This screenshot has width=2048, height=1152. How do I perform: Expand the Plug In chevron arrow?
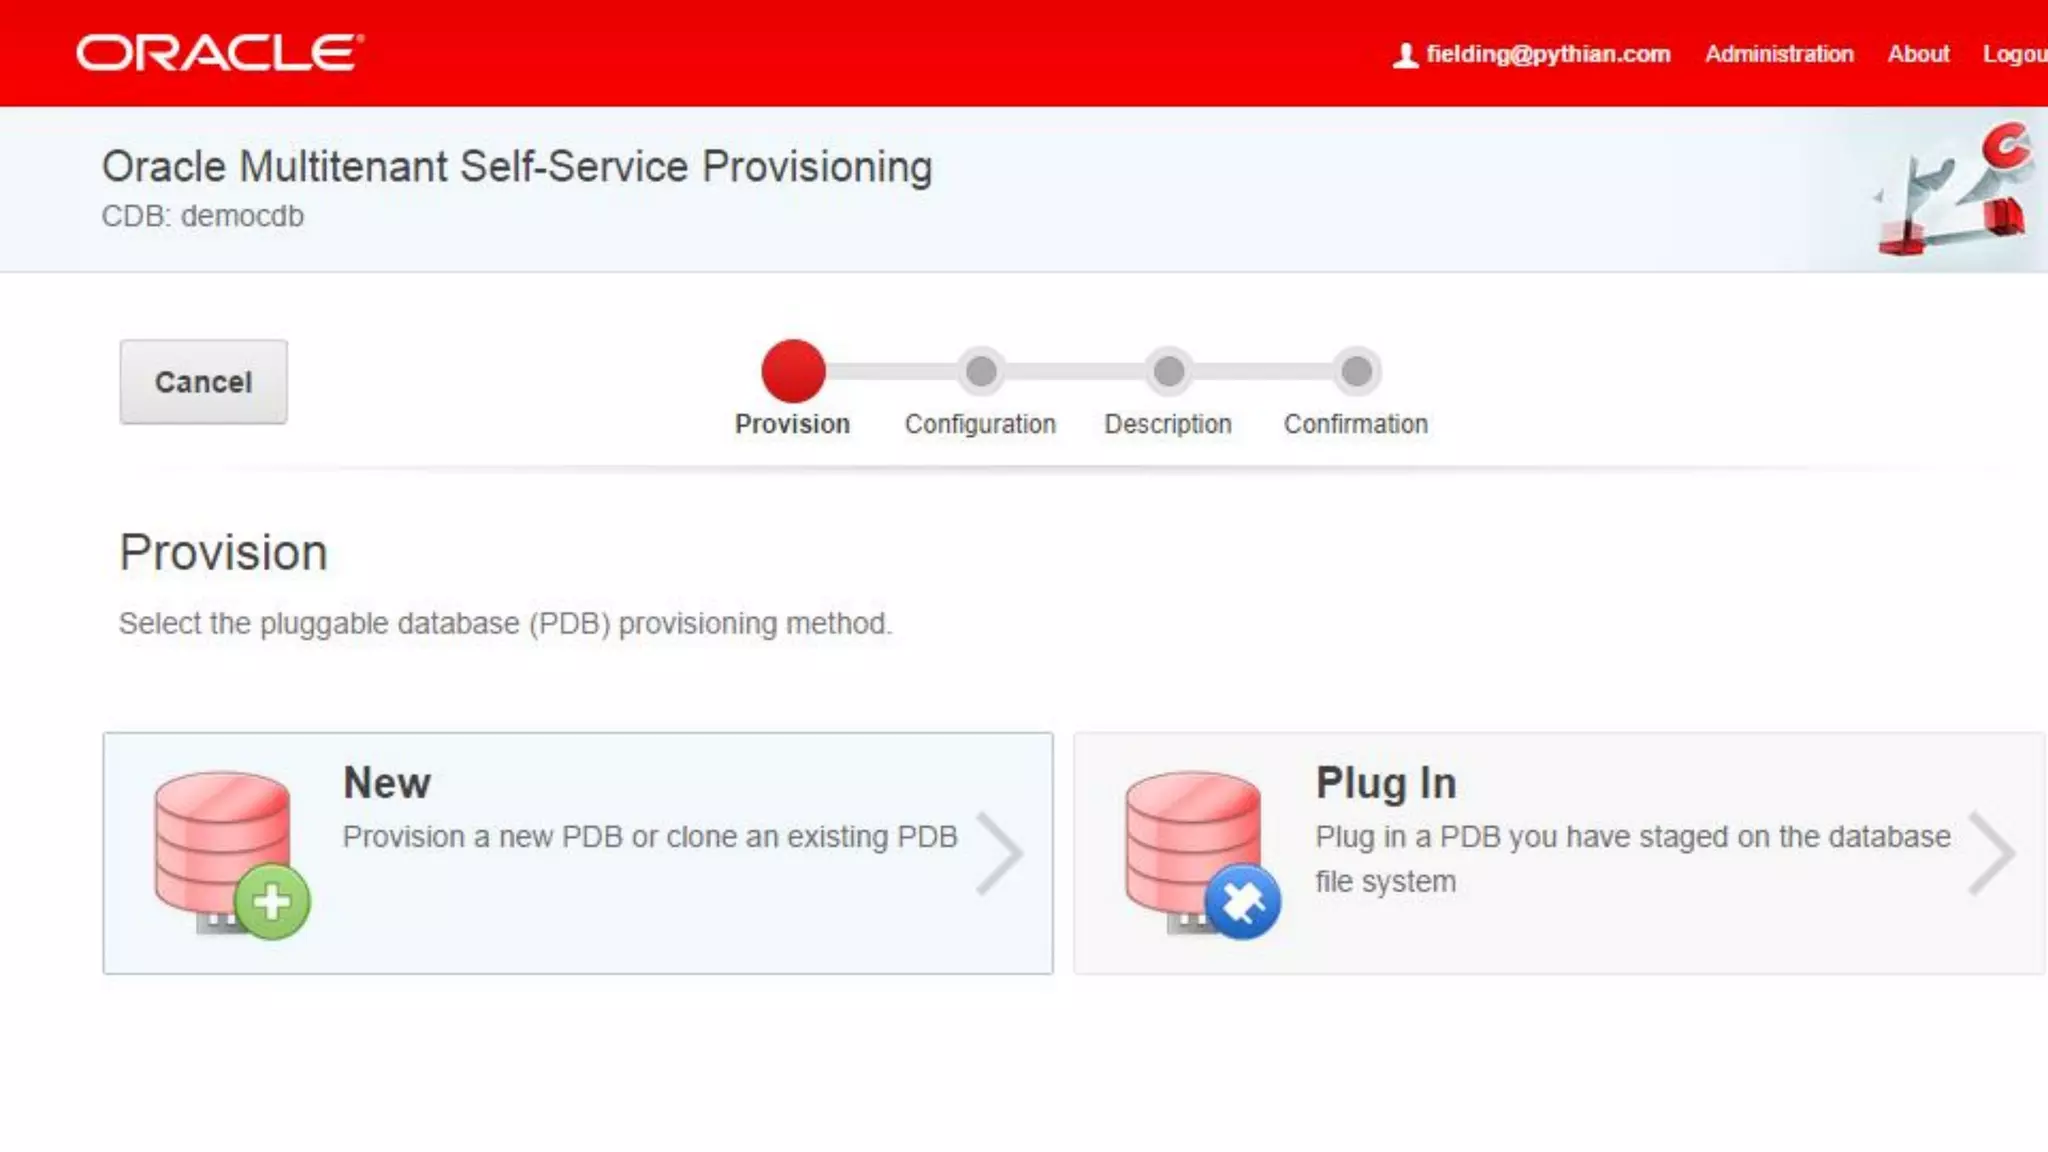tap(1991, 853)
